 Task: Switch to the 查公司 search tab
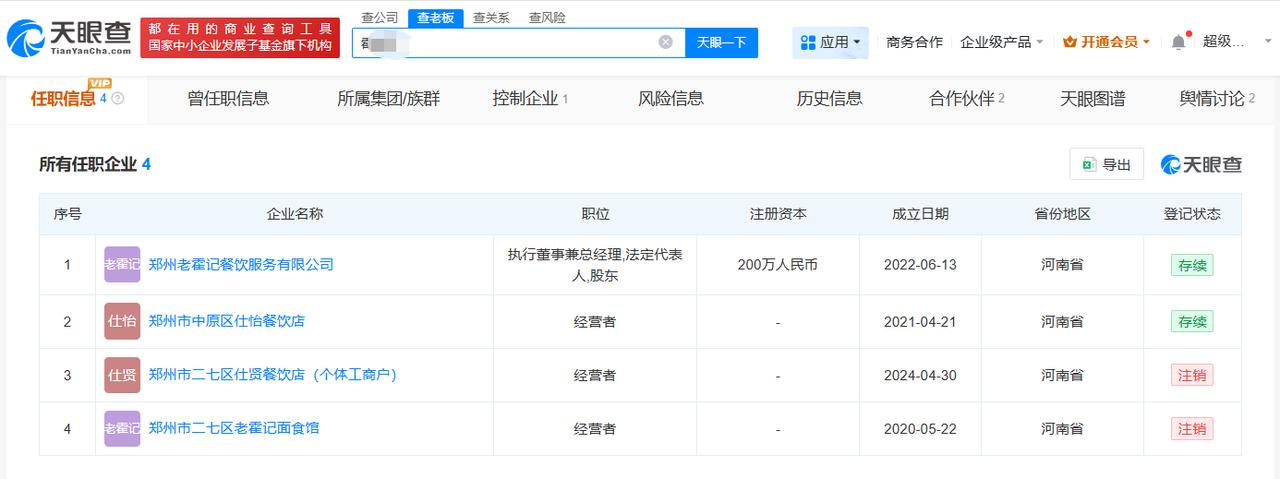coord(379,17)
